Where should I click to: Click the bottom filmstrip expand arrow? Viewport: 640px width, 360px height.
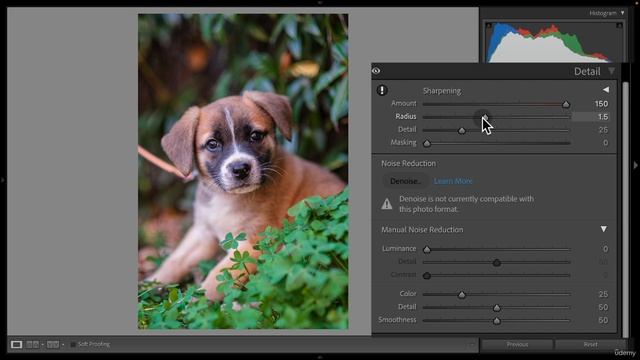(x=320, y=357)
